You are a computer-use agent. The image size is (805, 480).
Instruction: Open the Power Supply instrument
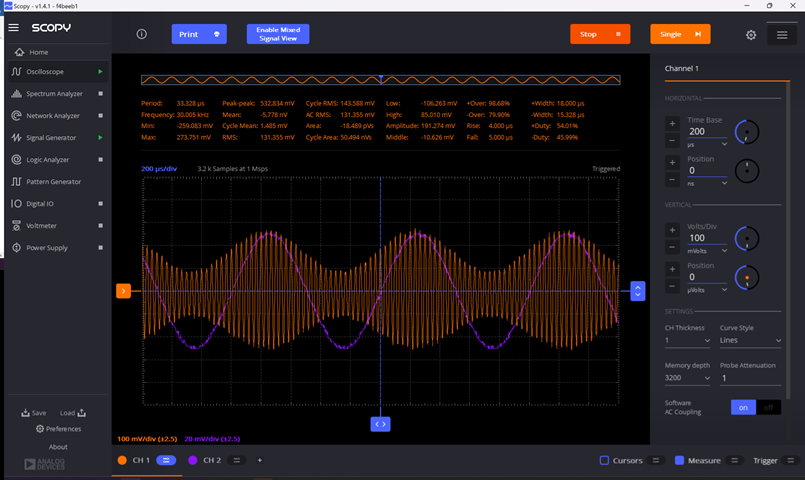coord(47,248)
